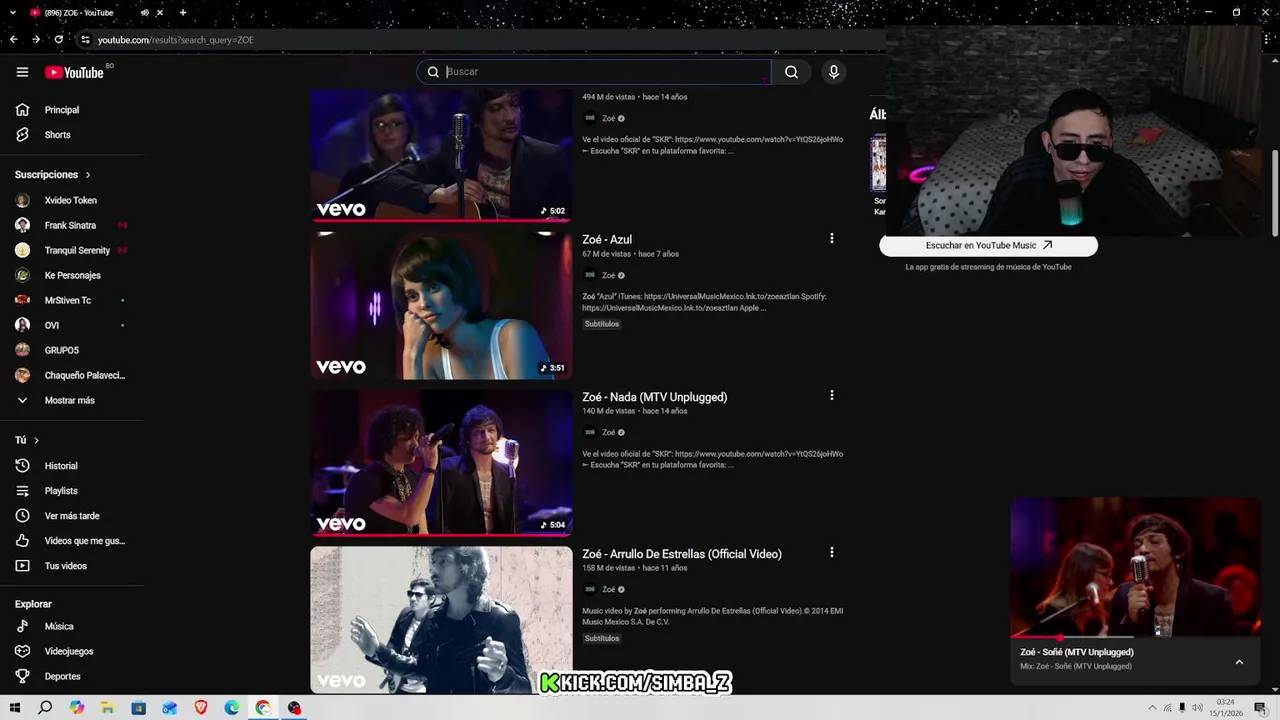Click the page vertical scrollbar
The height and width of the screenshot is (720, 1280).
(x=1274, y=193)
